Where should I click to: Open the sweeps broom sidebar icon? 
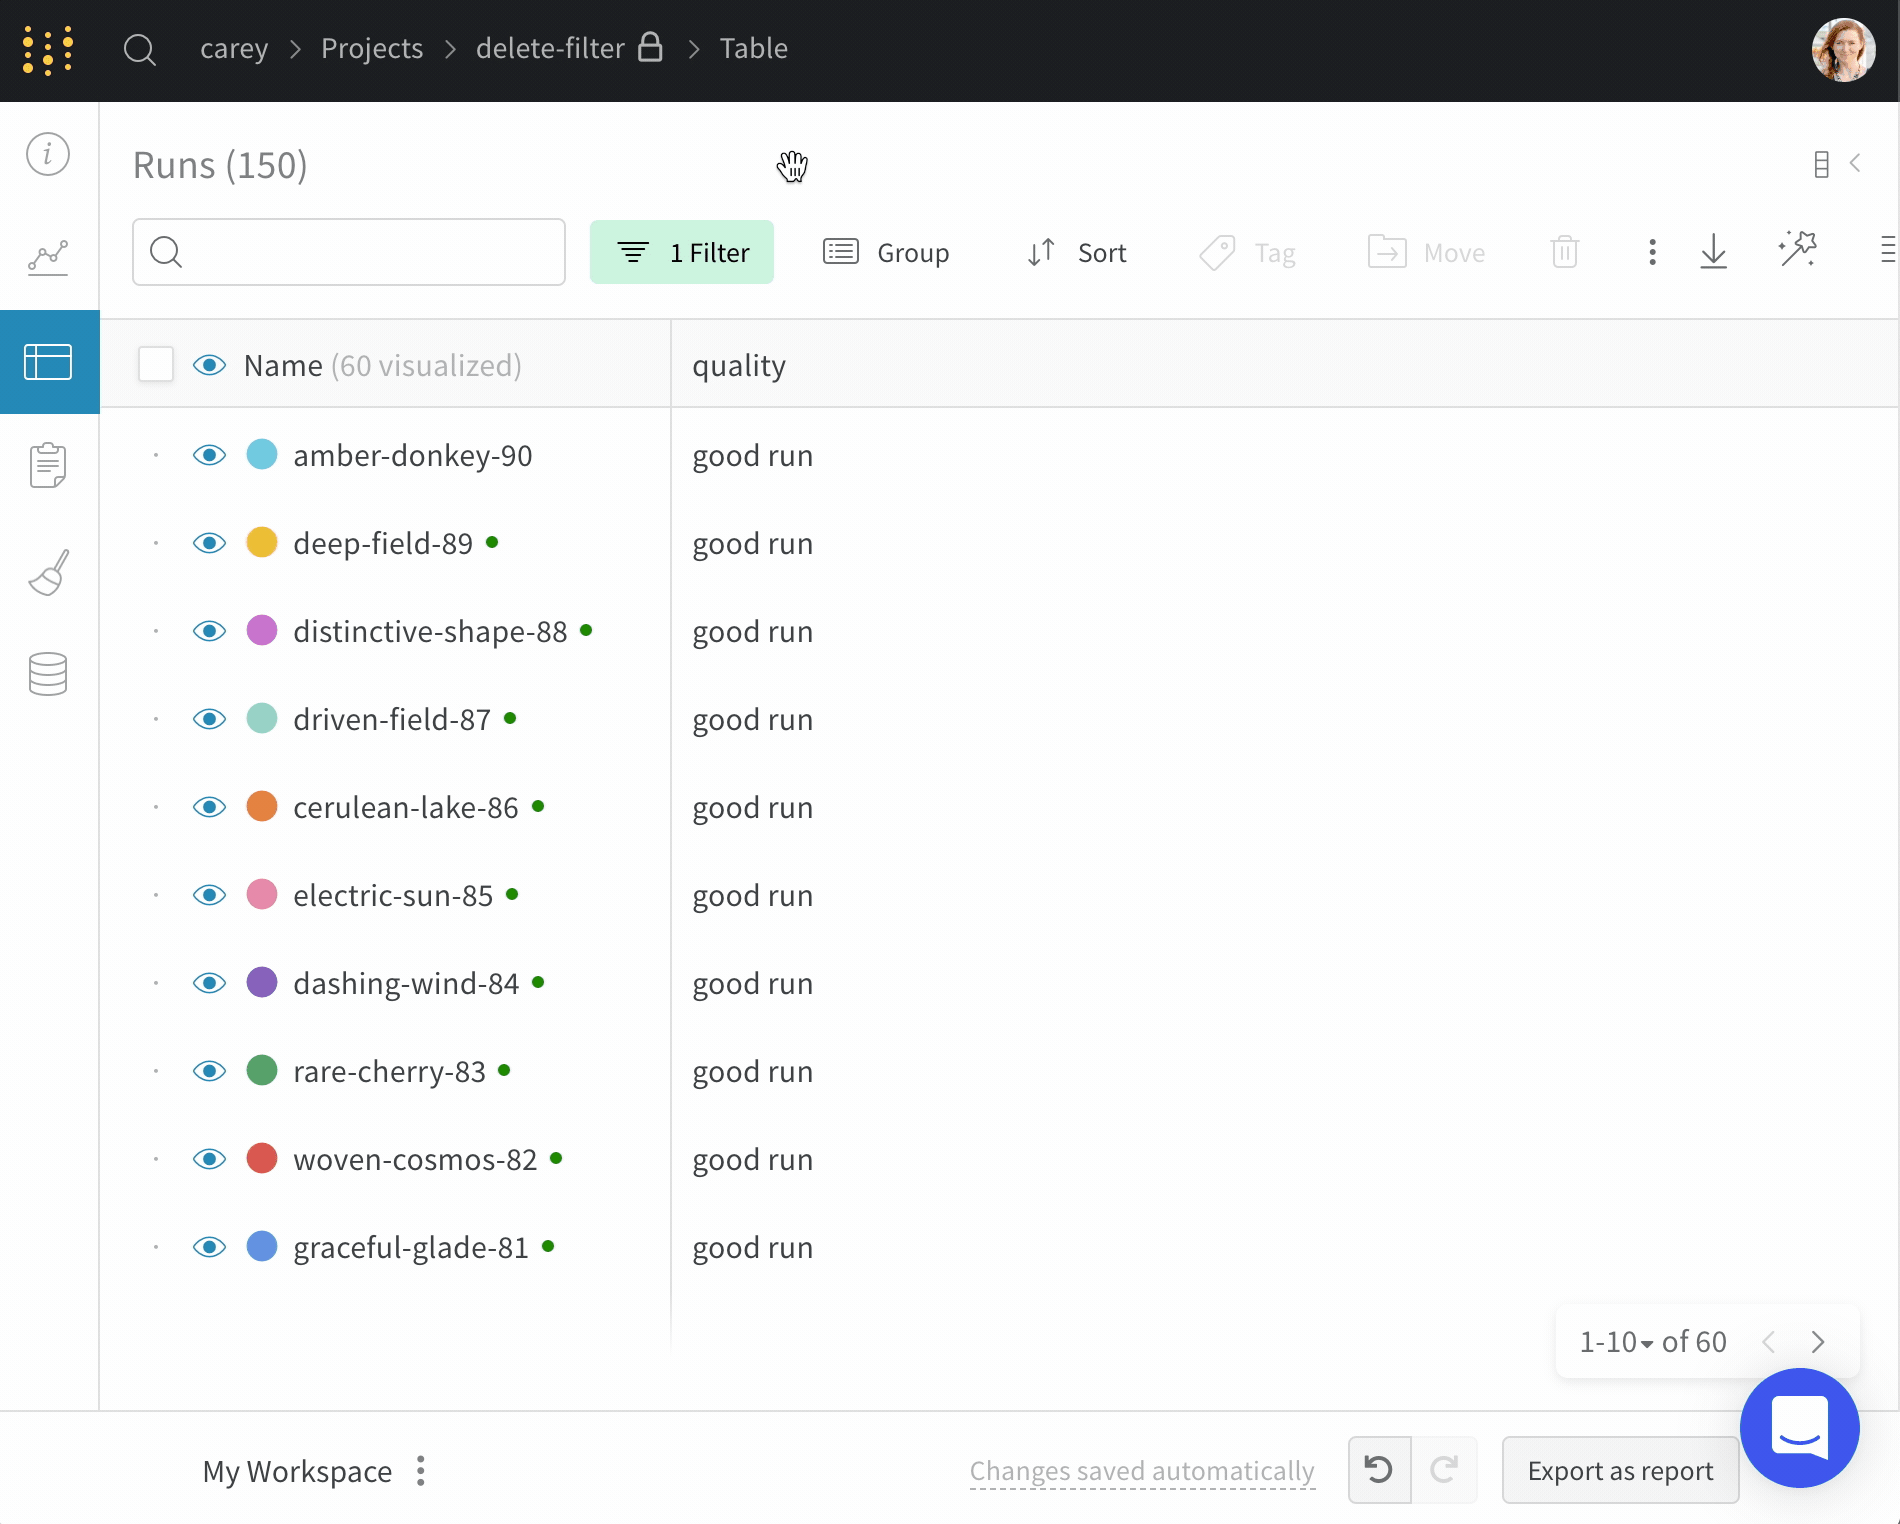(x=48, y=572)
